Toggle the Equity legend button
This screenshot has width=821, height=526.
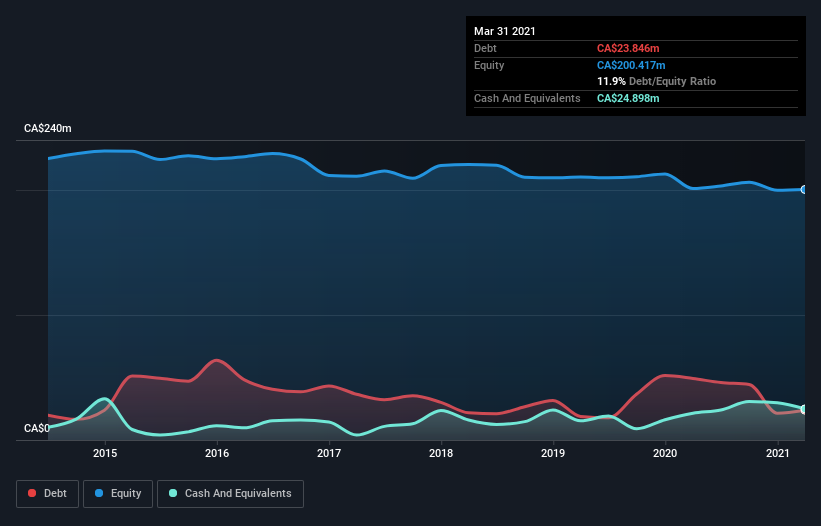click(x=118, y=494)
